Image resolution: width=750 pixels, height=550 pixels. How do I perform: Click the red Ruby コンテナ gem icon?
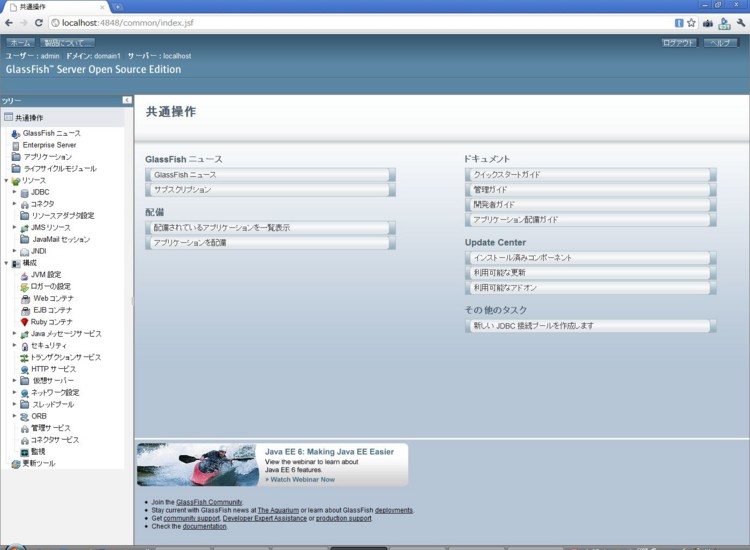point(24,322)
